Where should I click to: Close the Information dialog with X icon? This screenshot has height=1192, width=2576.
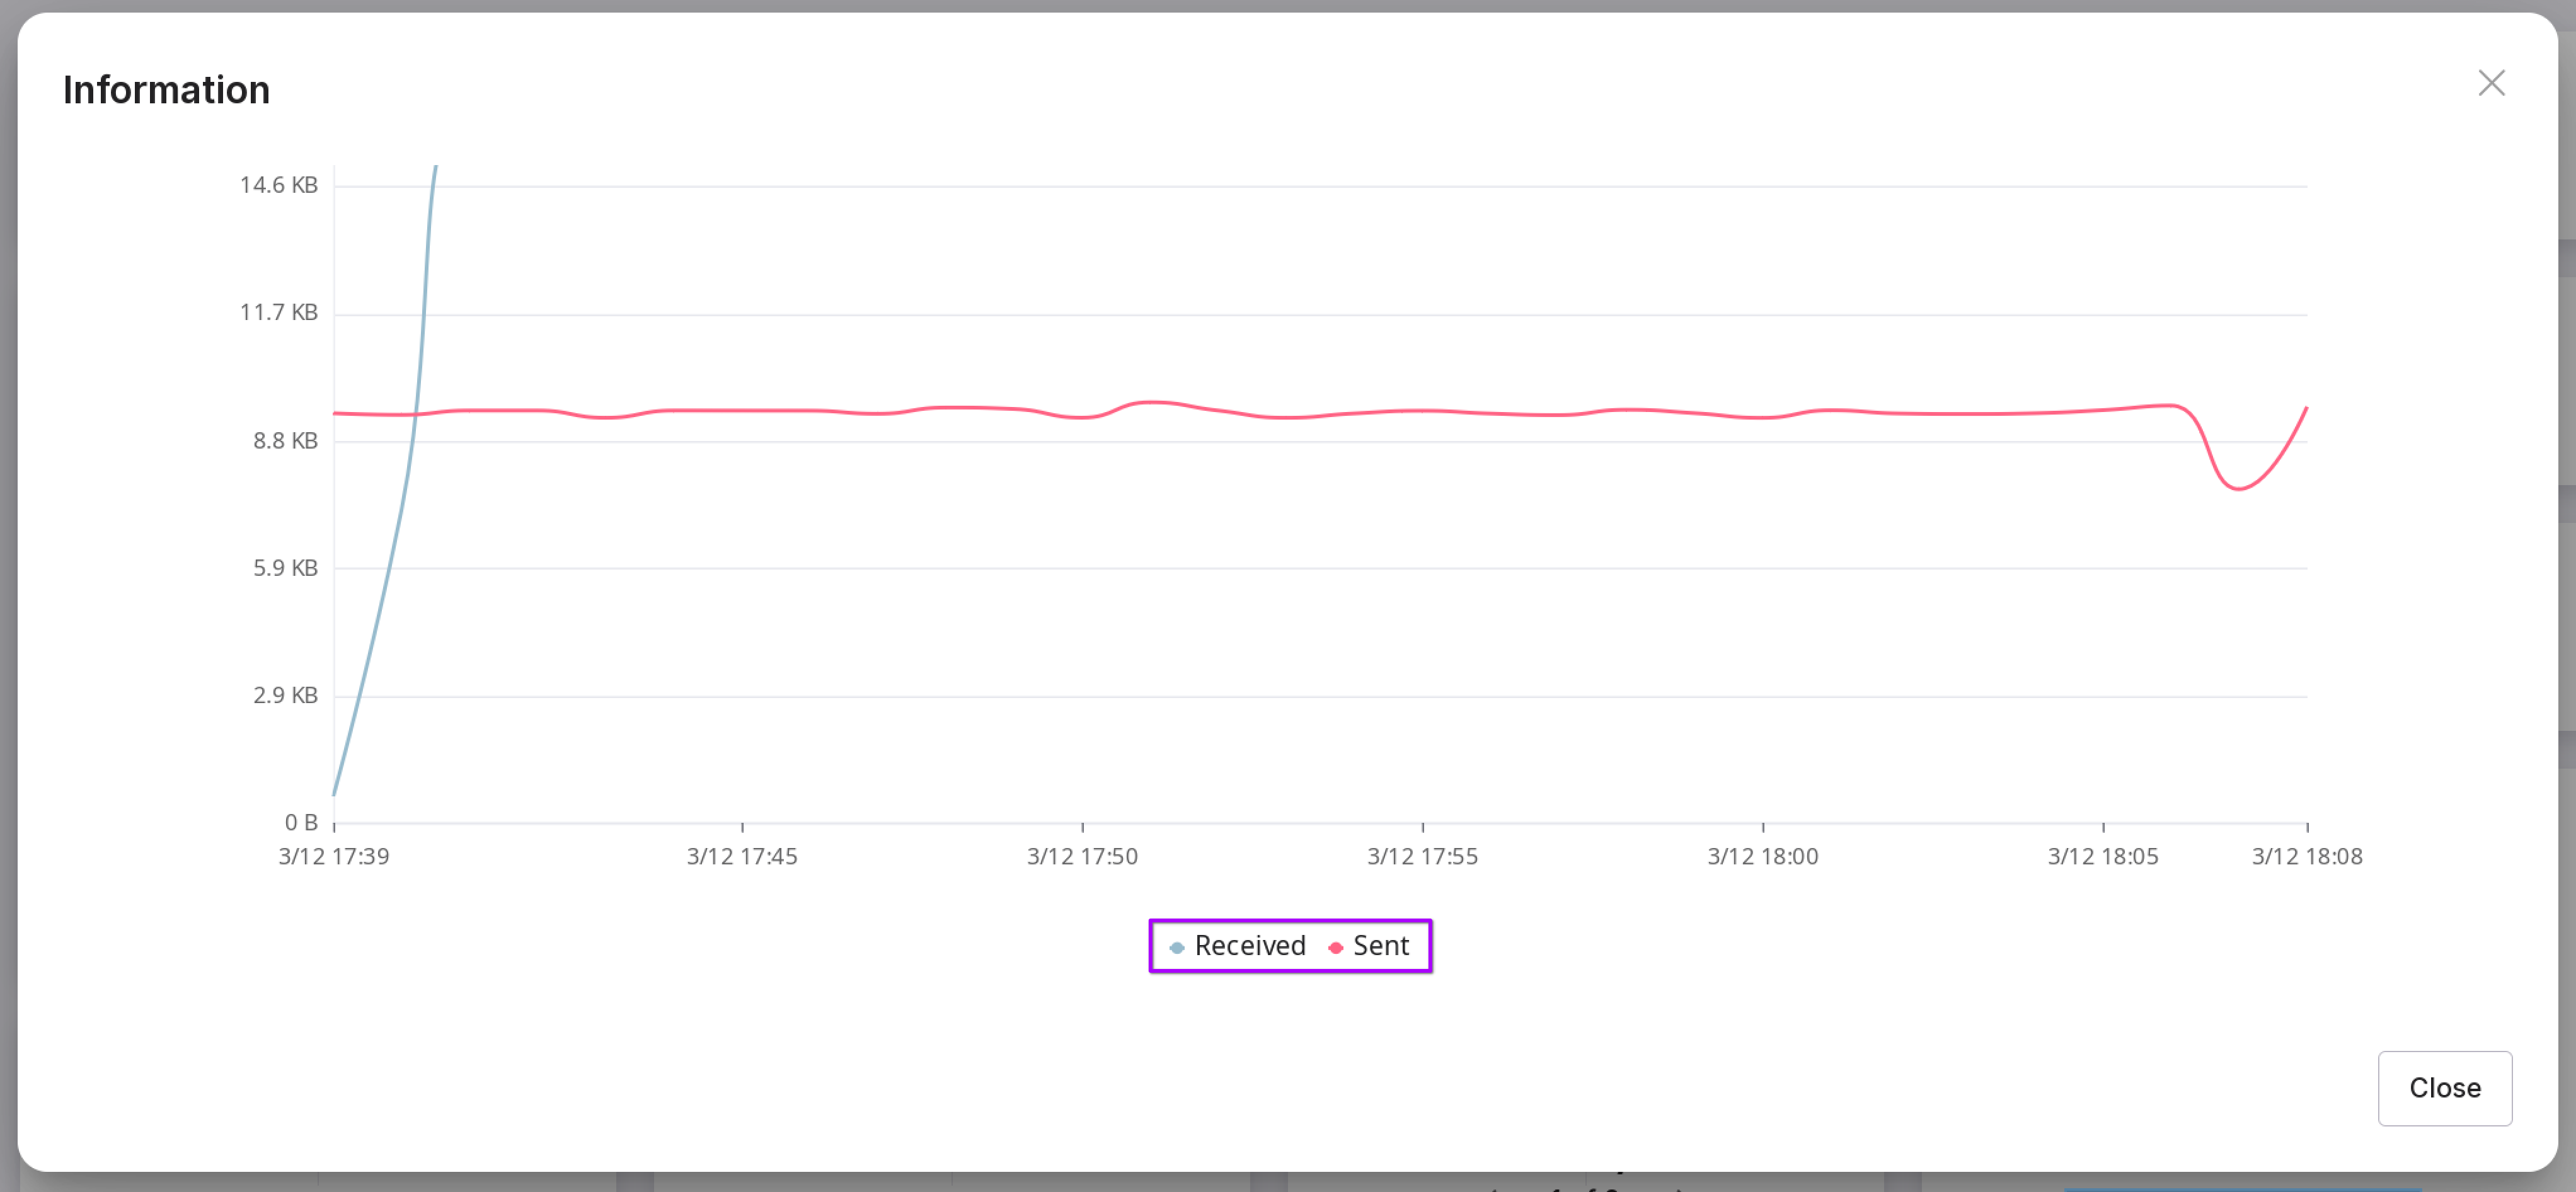point(2490,83)
